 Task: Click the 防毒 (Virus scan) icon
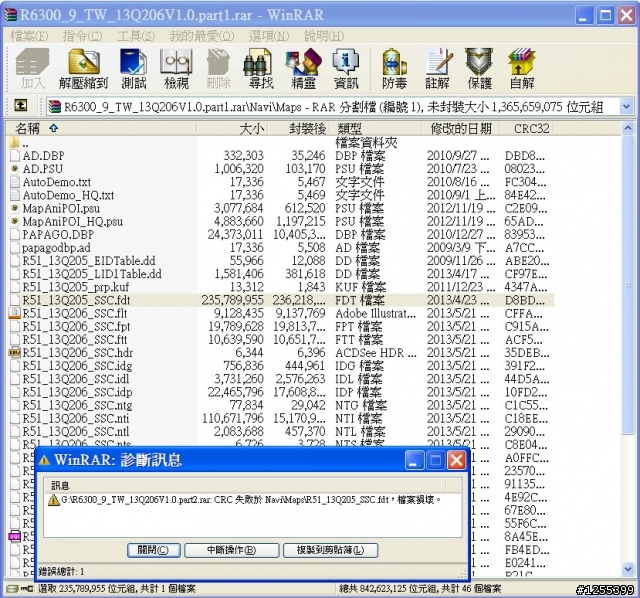tap(394, 68)
